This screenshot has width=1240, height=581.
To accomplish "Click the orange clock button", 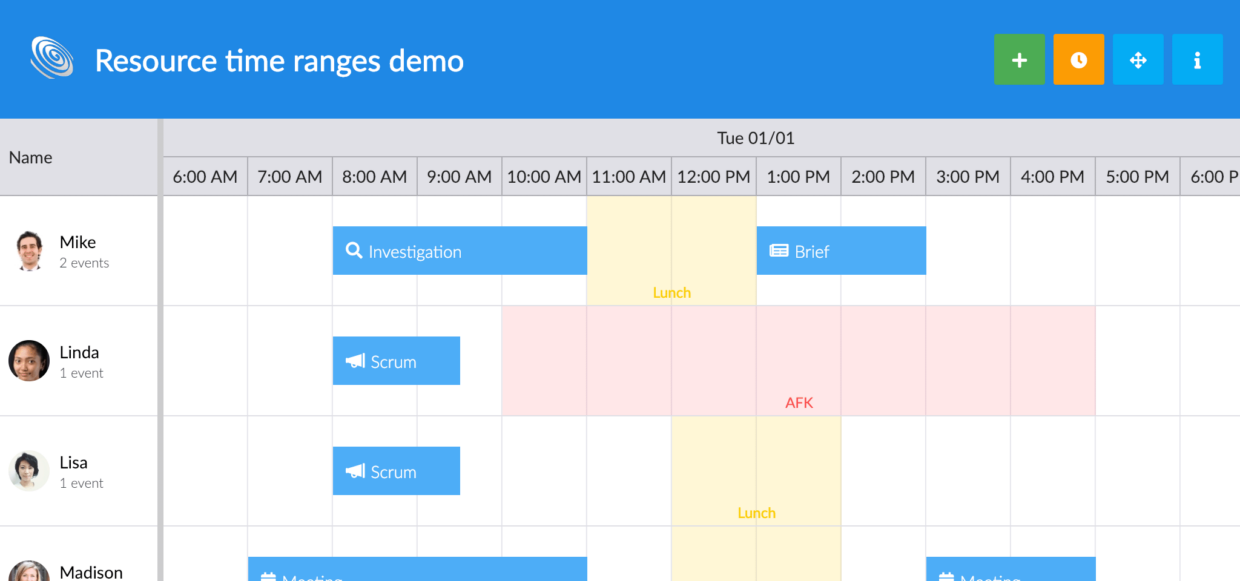I will (1078, 60).
